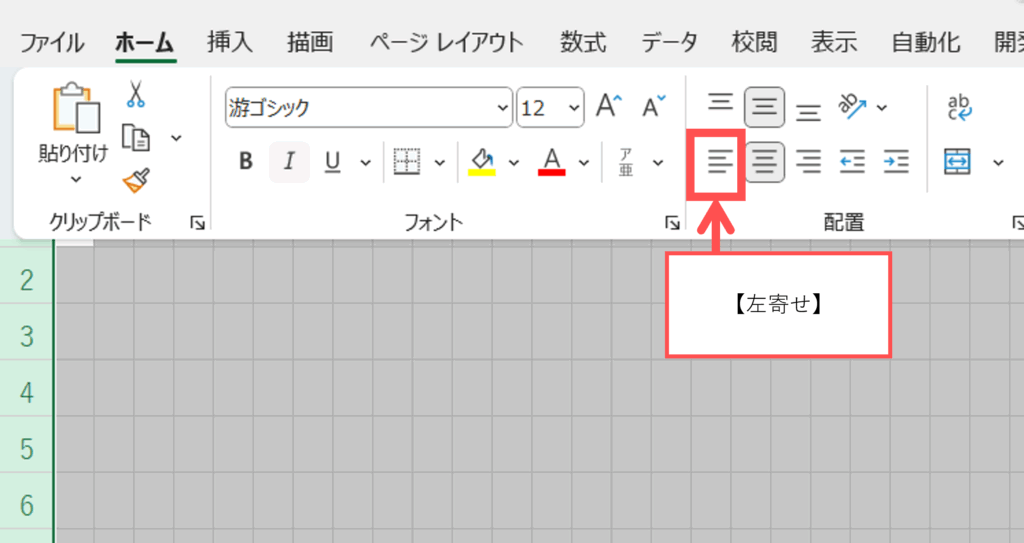Increase font size with large A icon
This screenshot has height=543, width=1024.
point(609,107)
